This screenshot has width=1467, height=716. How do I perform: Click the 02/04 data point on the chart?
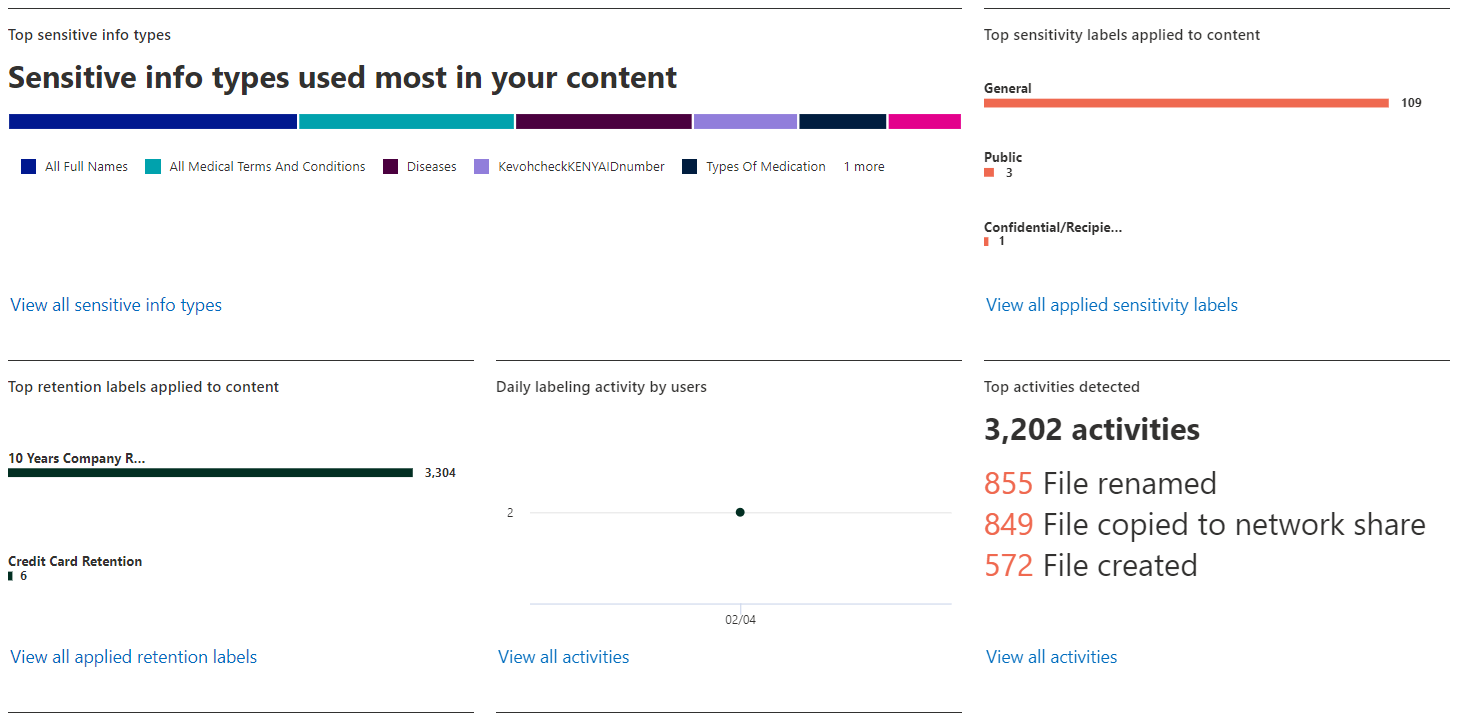740,512
